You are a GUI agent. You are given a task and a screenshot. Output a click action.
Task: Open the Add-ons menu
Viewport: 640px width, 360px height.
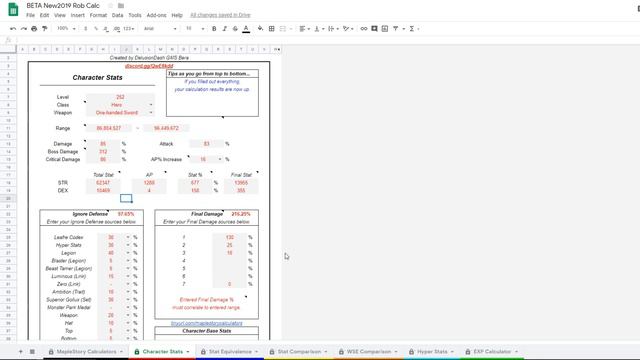click(156, 15)
